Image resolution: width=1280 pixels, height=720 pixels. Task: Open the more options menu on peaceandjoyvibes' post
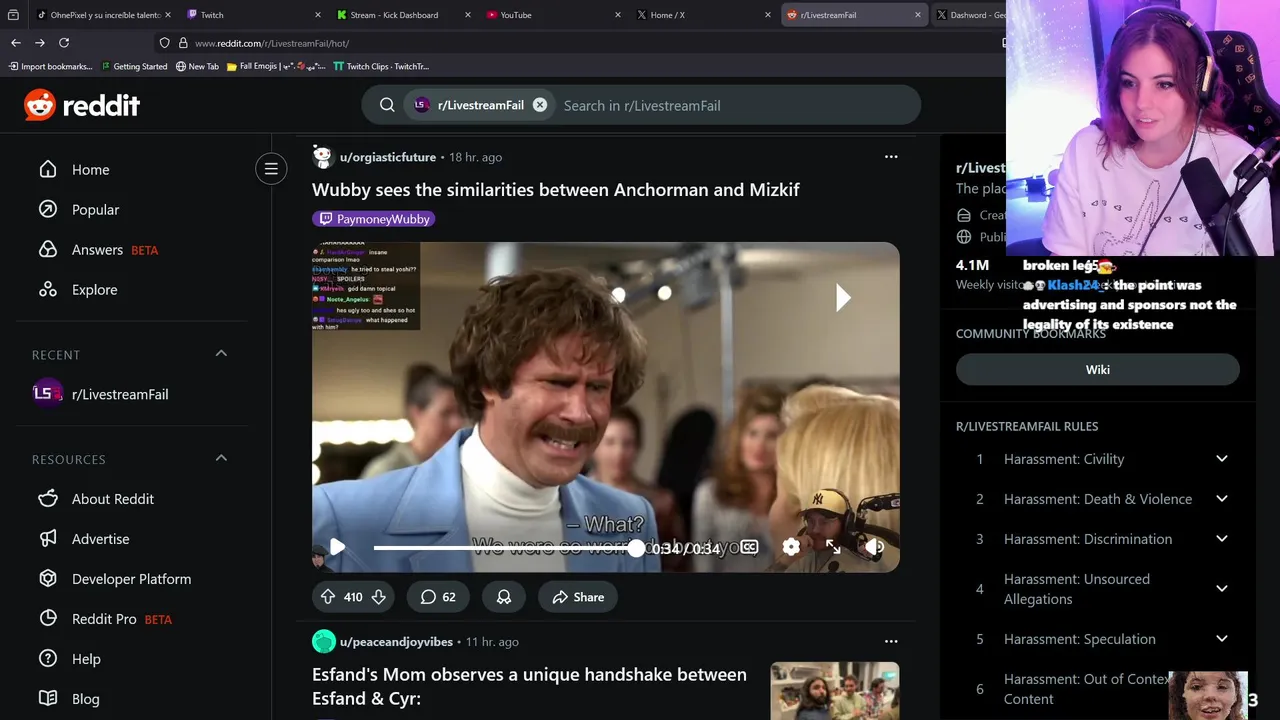891,642
